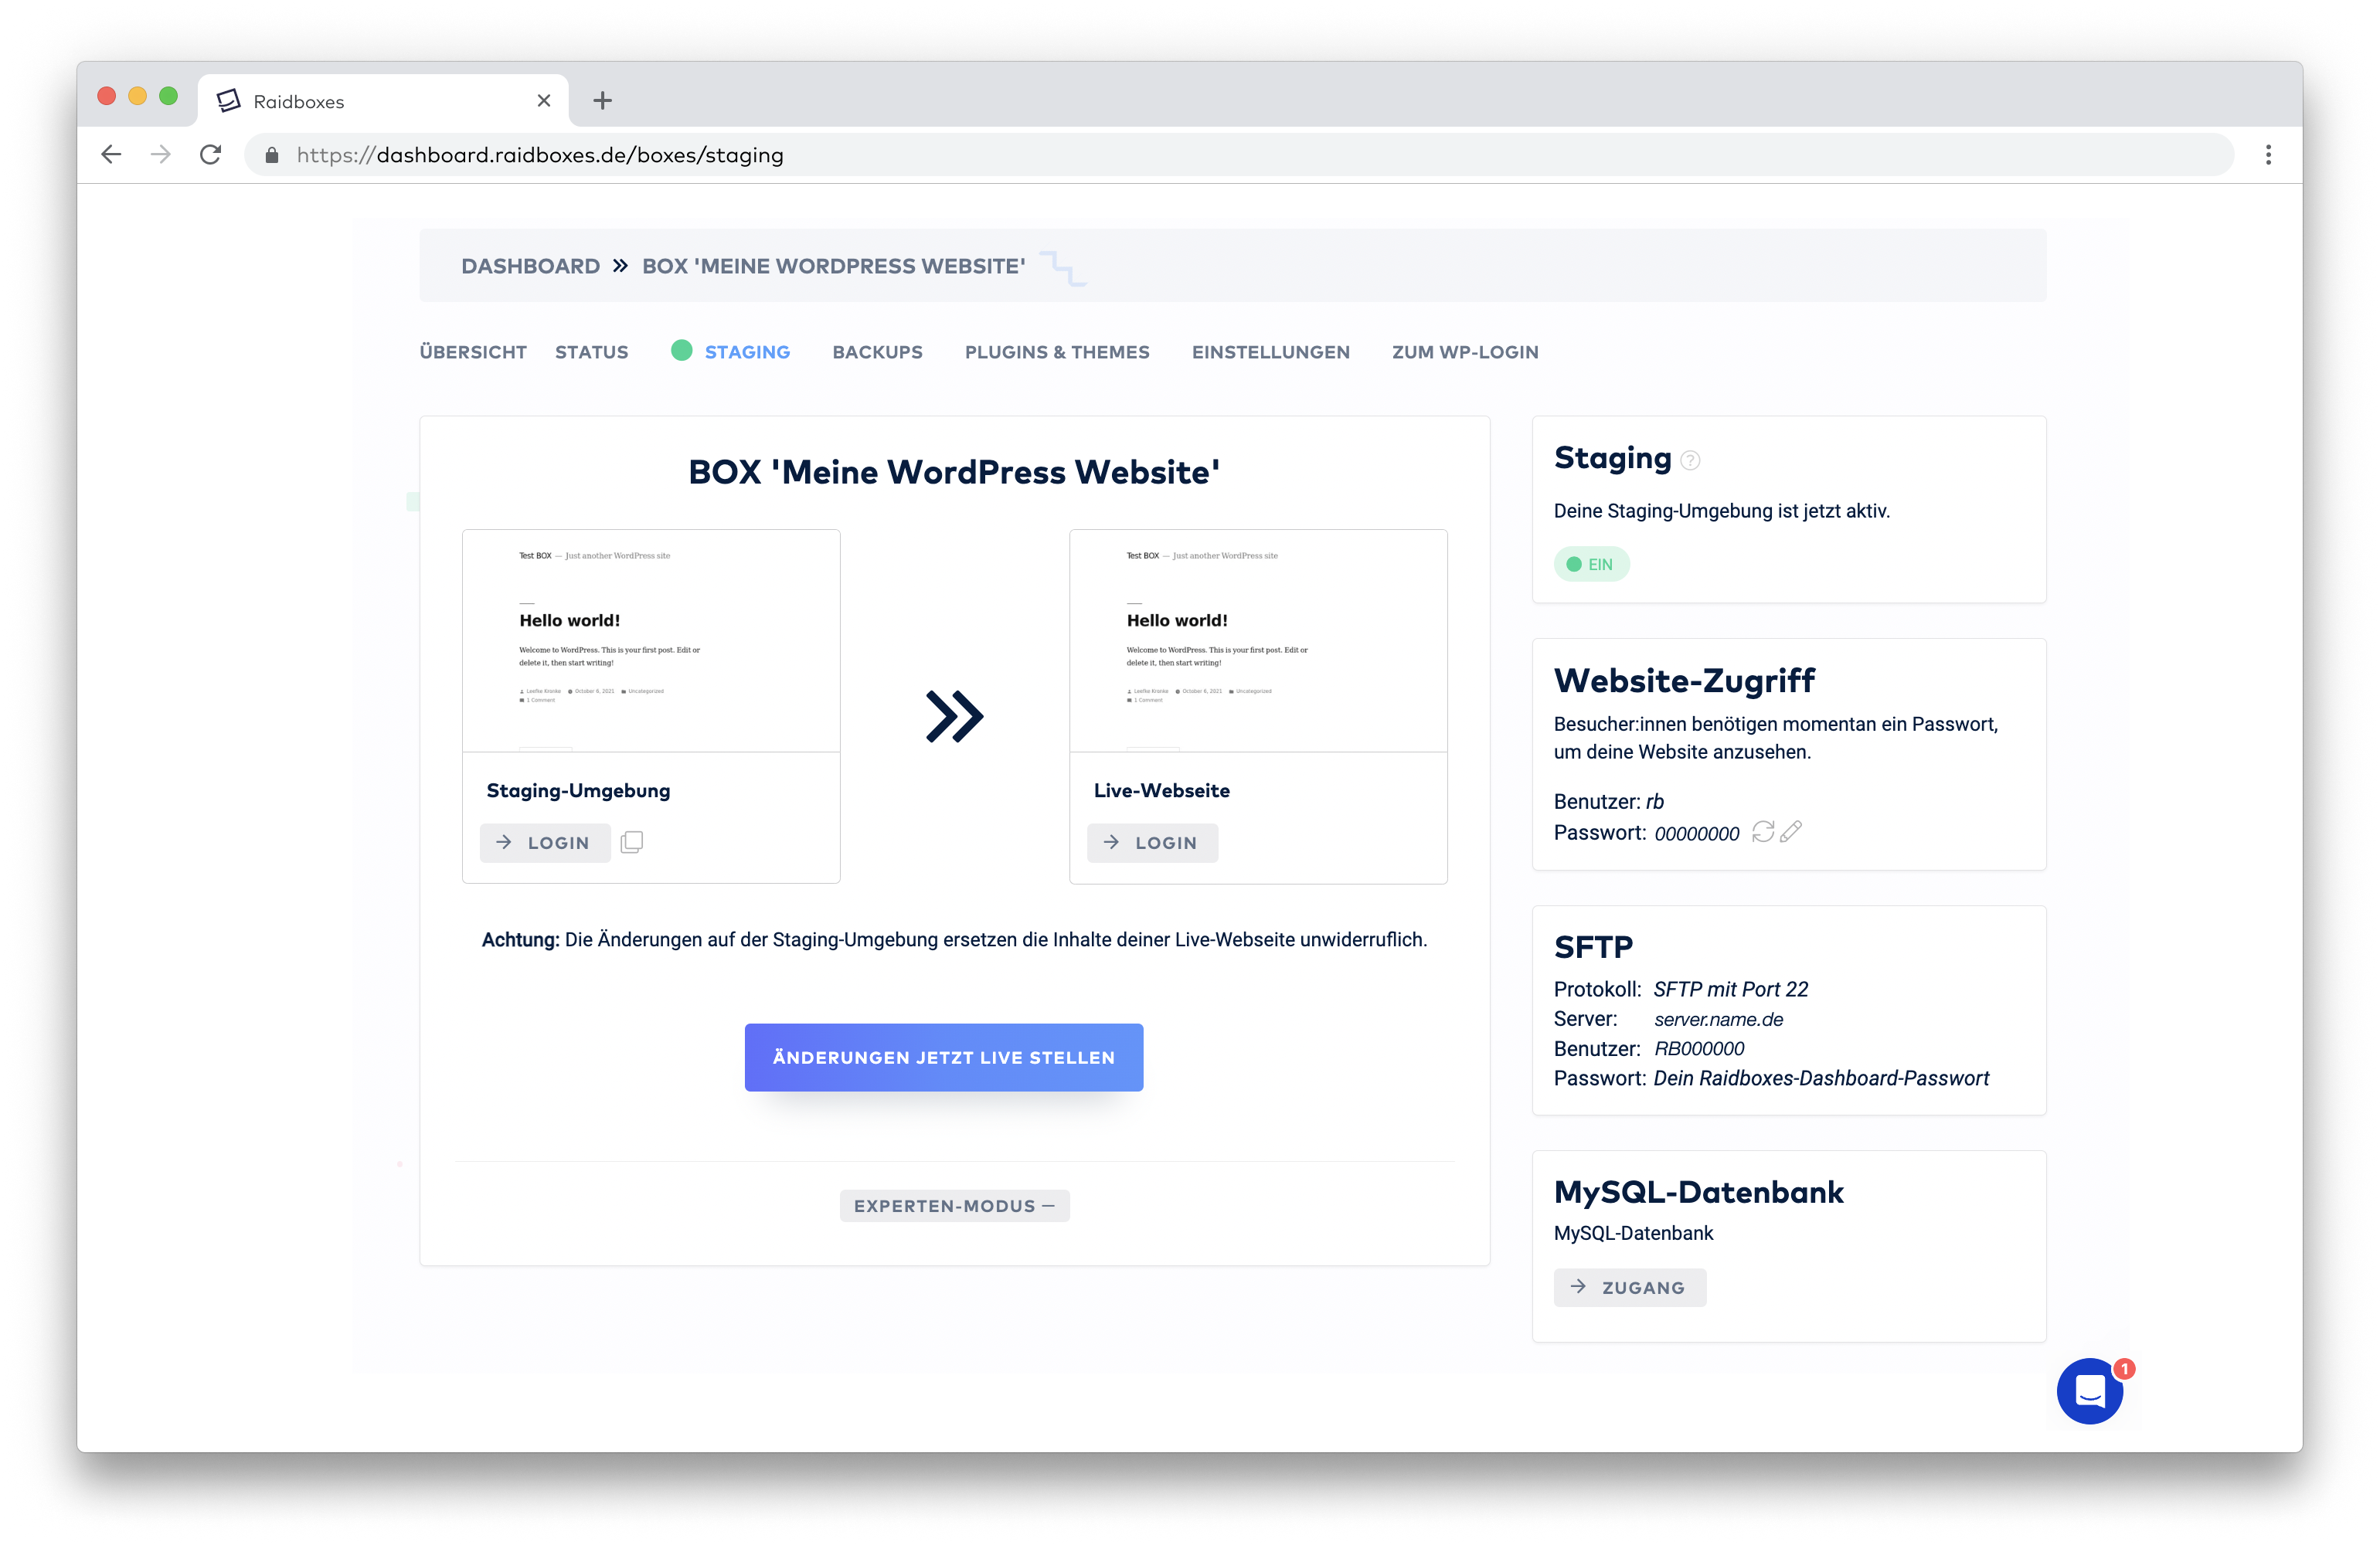Open the Staging help question mark icon
The width and height of the screenshot is (2380, 1545).
pos(1690,460)
